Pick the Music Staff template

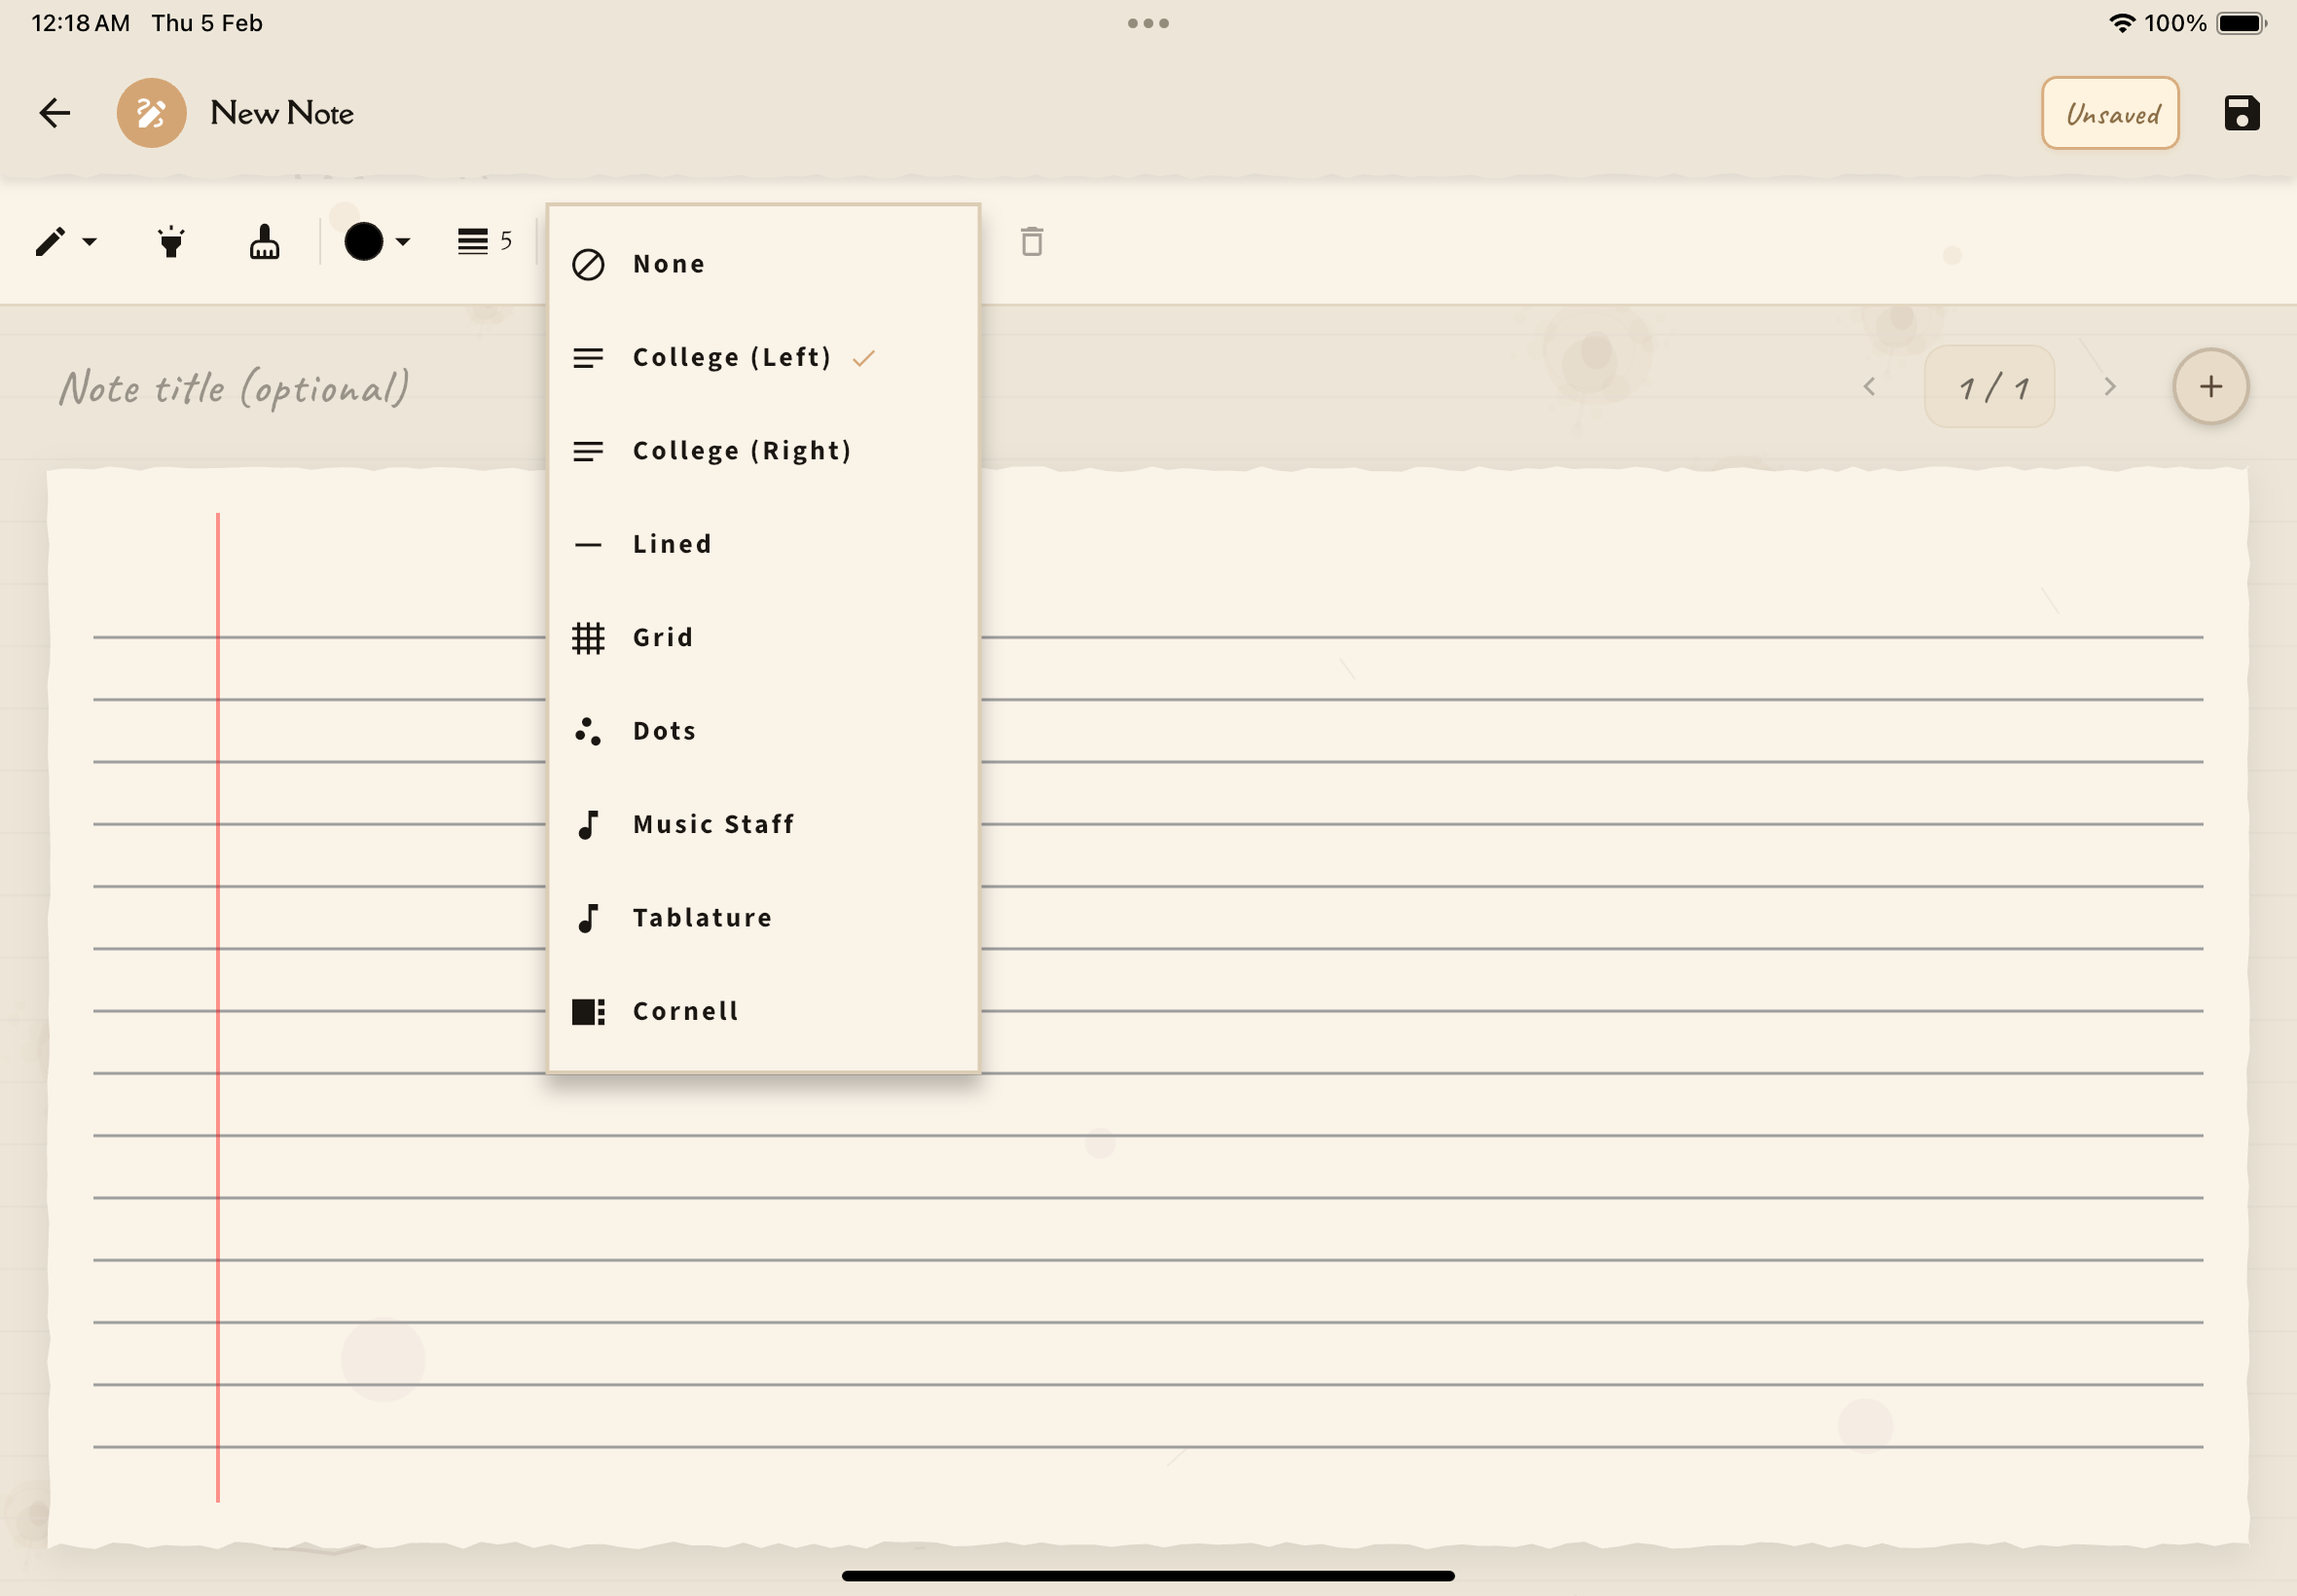tap(713, 825)
